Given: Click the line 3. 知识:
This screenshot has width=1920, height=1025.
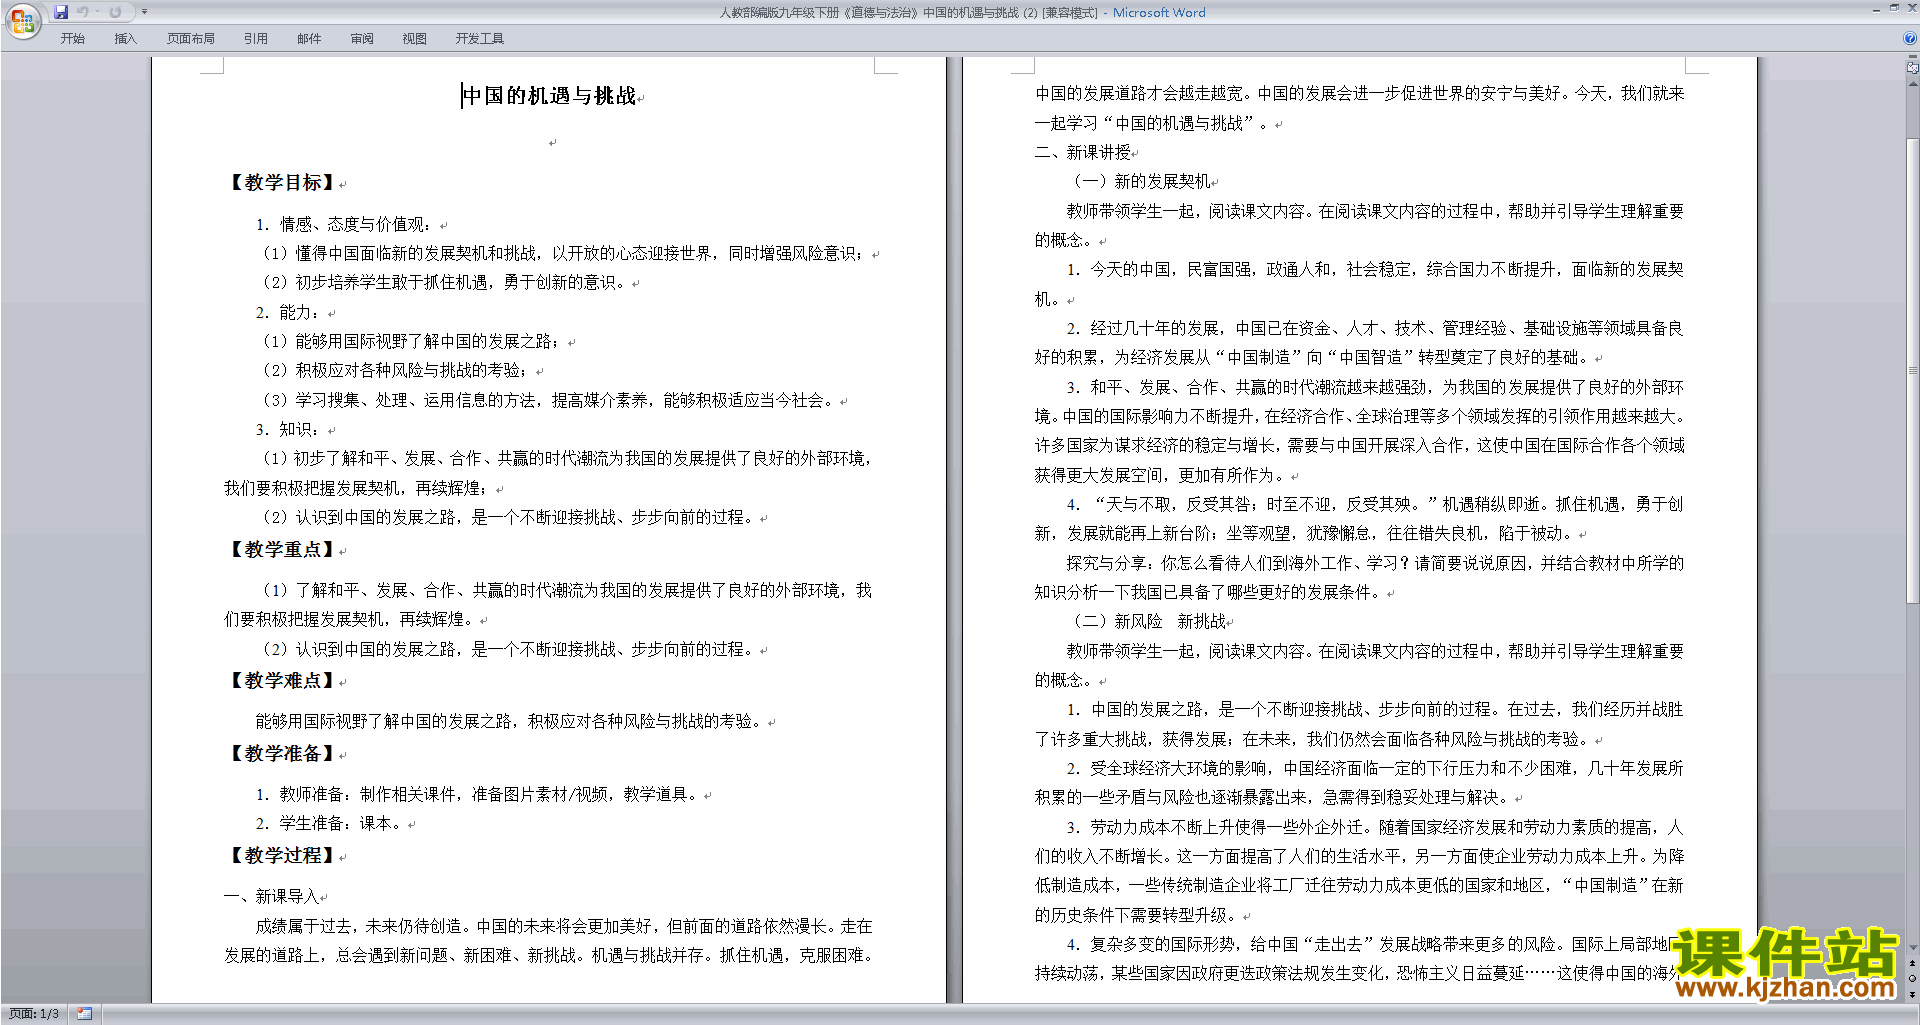Looking at the screenshot, I should coord(288,429).
